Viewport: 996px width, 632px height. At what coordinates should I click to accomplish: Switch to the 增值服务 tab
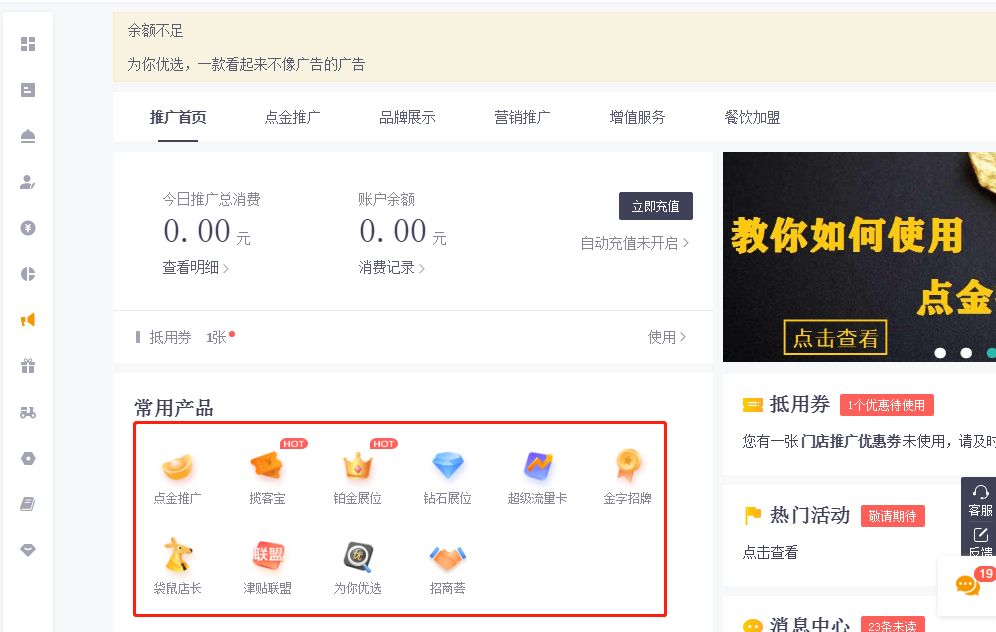point(636,116)
